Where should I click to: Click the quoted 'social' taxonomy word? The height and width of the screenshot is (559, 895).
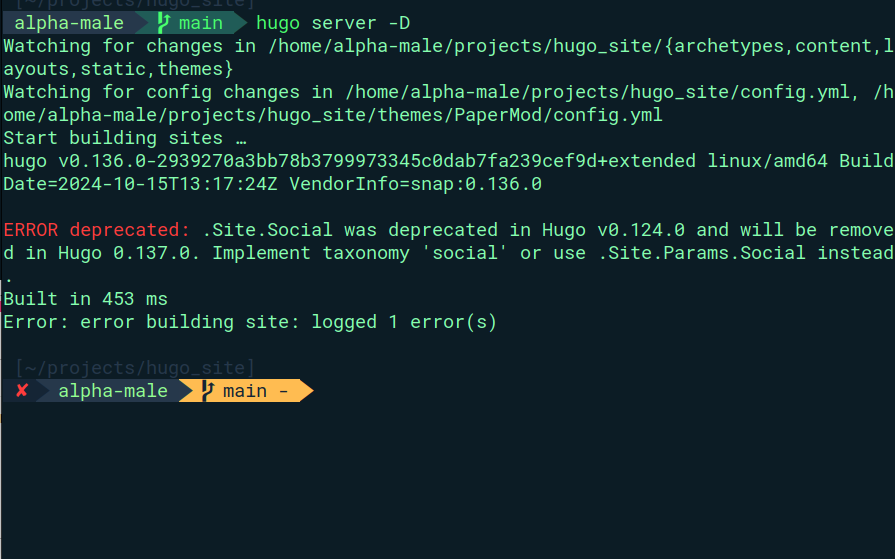point(470,253)
